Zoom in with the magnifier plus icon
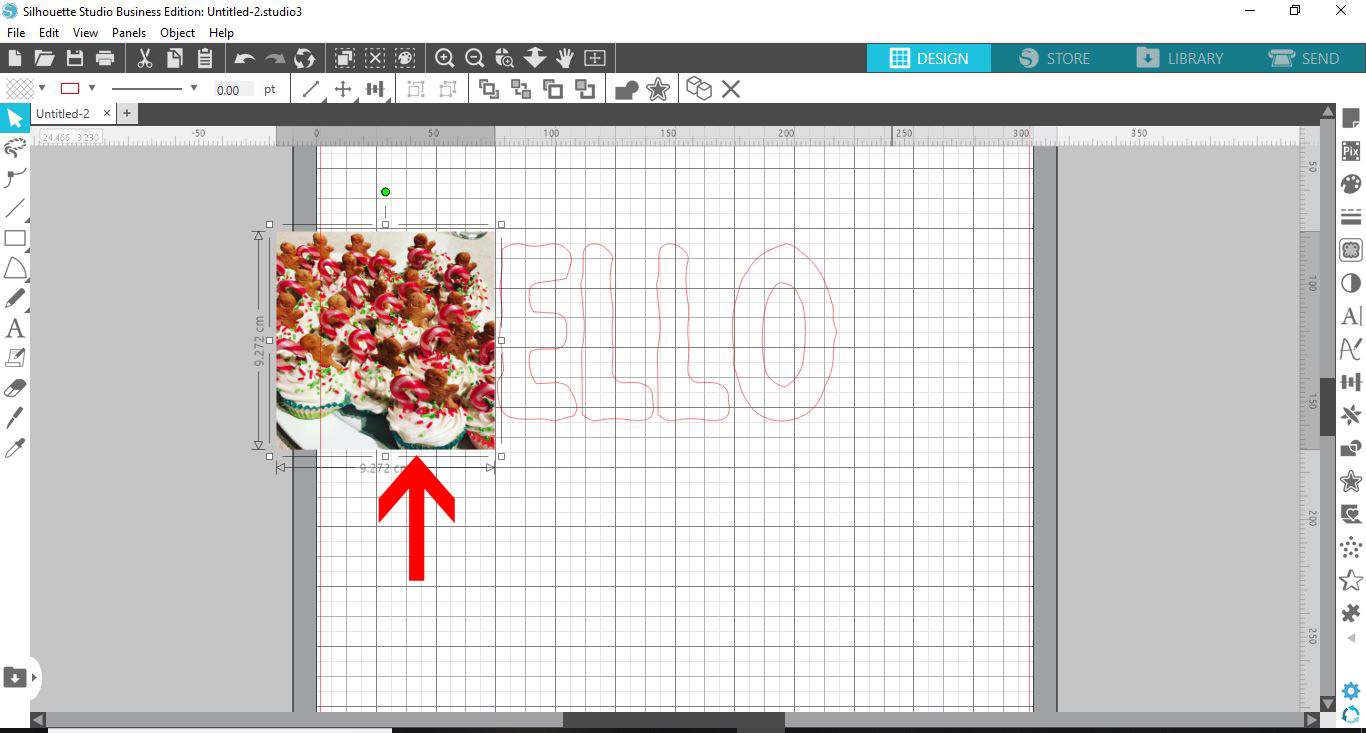Image resolution: width=1366 pixels, height=733 pixels. click(445, 58)
